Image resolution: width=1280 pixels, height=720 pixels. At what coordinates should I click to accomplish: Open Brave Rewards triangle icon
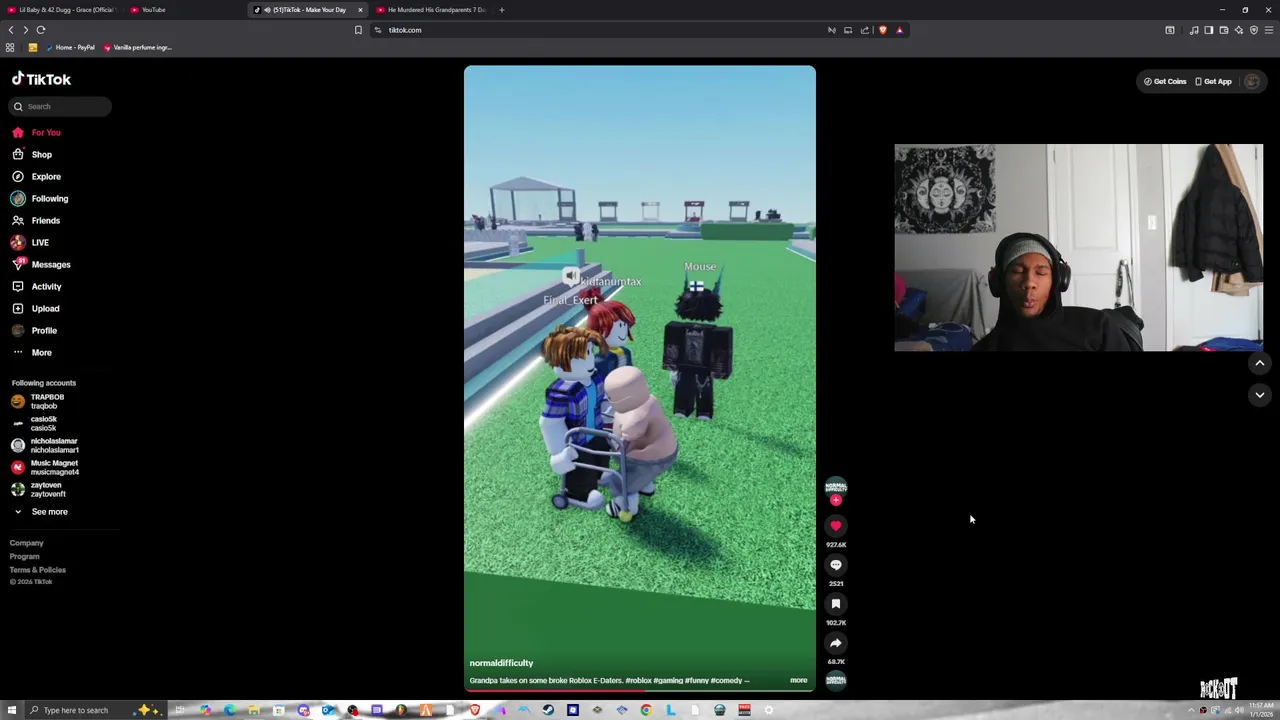click(x=899, y=30)
